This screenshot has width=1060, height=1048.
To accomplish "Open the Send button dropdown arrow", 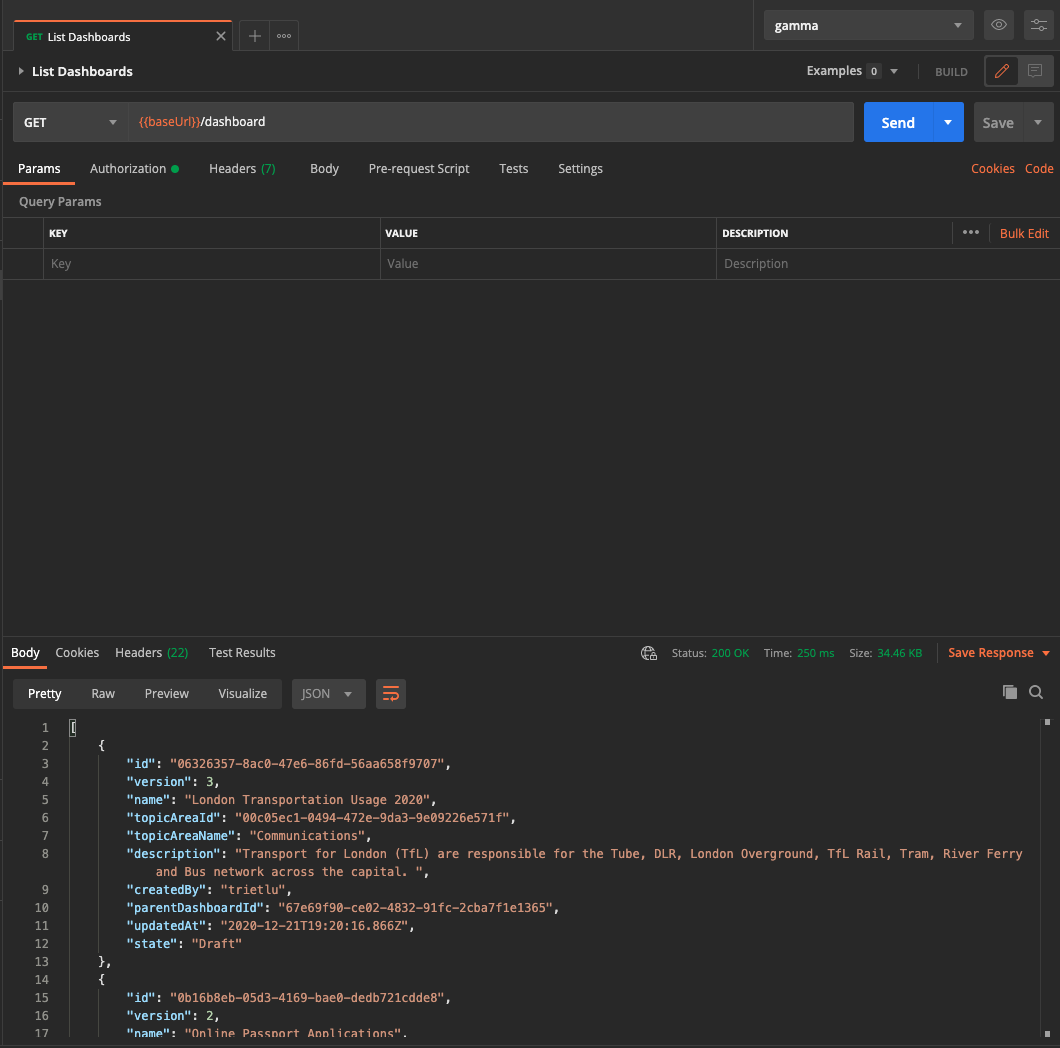I will point(948,122).
